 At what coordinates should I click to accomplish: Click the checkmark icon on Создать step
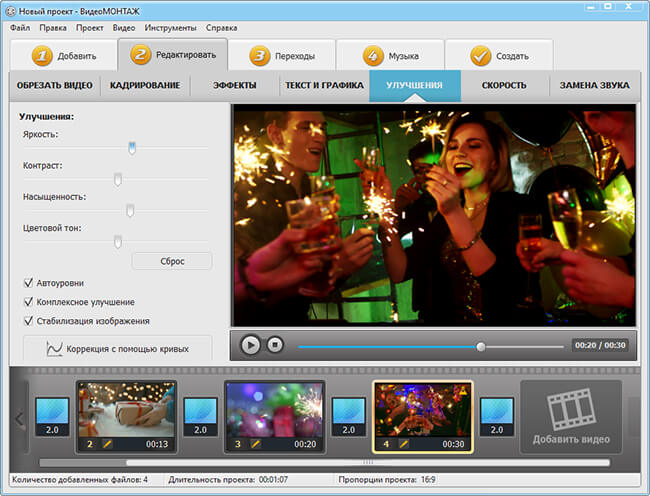pyautogui.click(x=480, y=56)
